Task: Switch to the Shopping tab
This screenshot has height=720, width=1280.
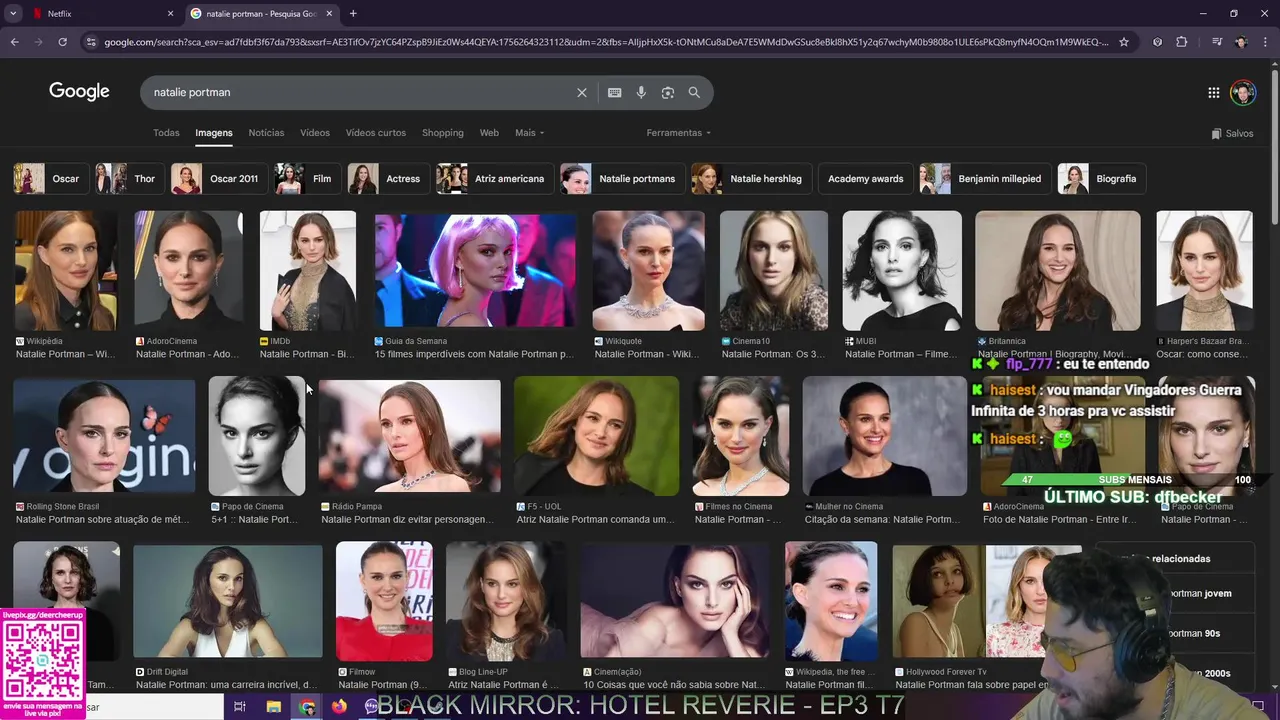Action: click(x=443, y=133)
